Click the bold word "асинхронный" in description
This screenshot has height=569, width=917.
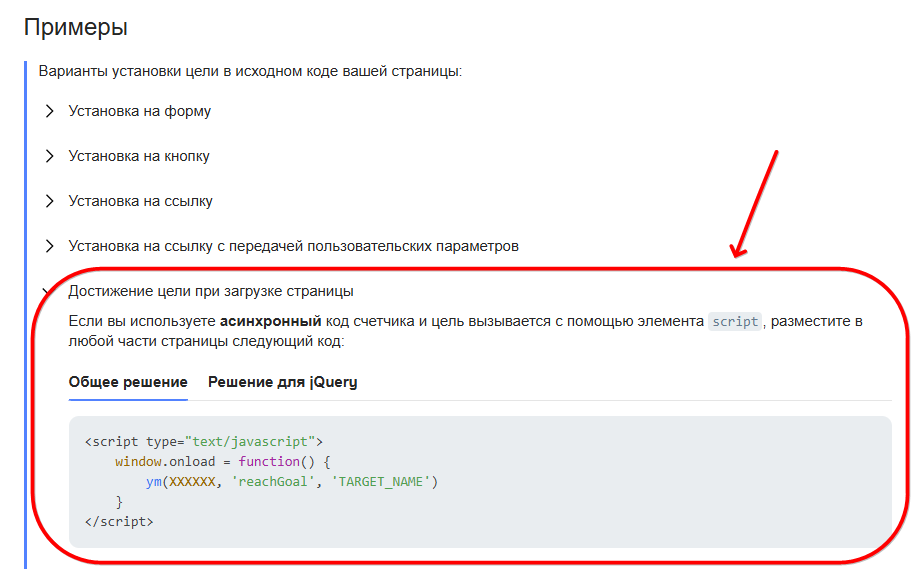tap(270, 322)
